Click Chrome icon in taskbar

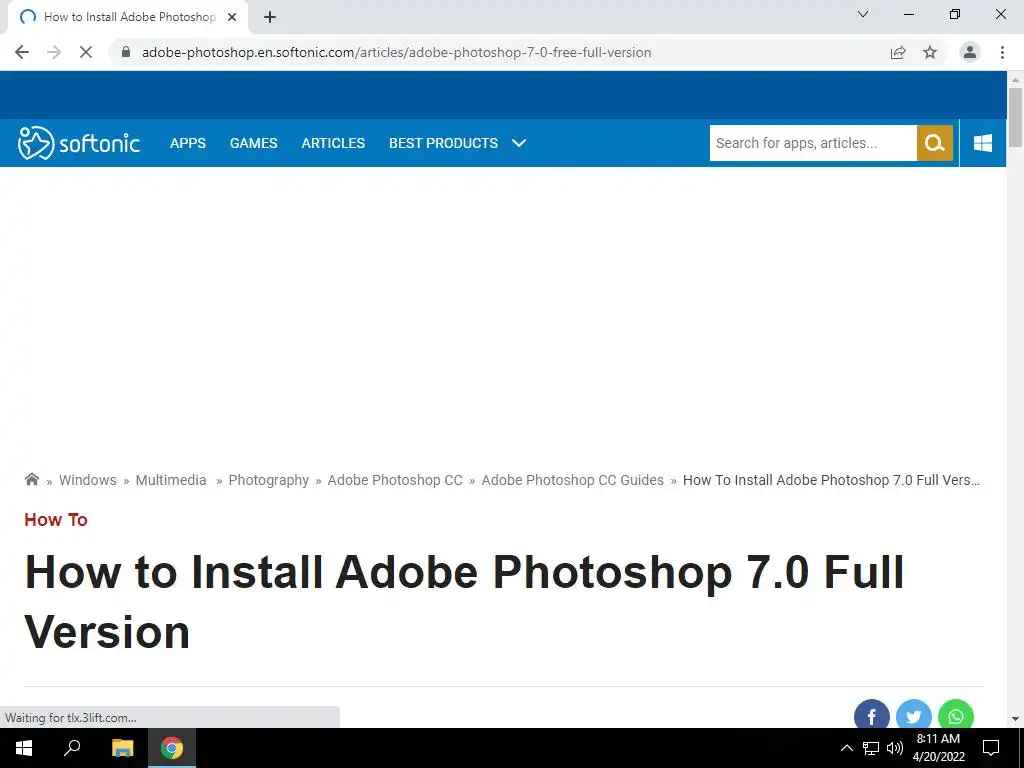point(172,748)
